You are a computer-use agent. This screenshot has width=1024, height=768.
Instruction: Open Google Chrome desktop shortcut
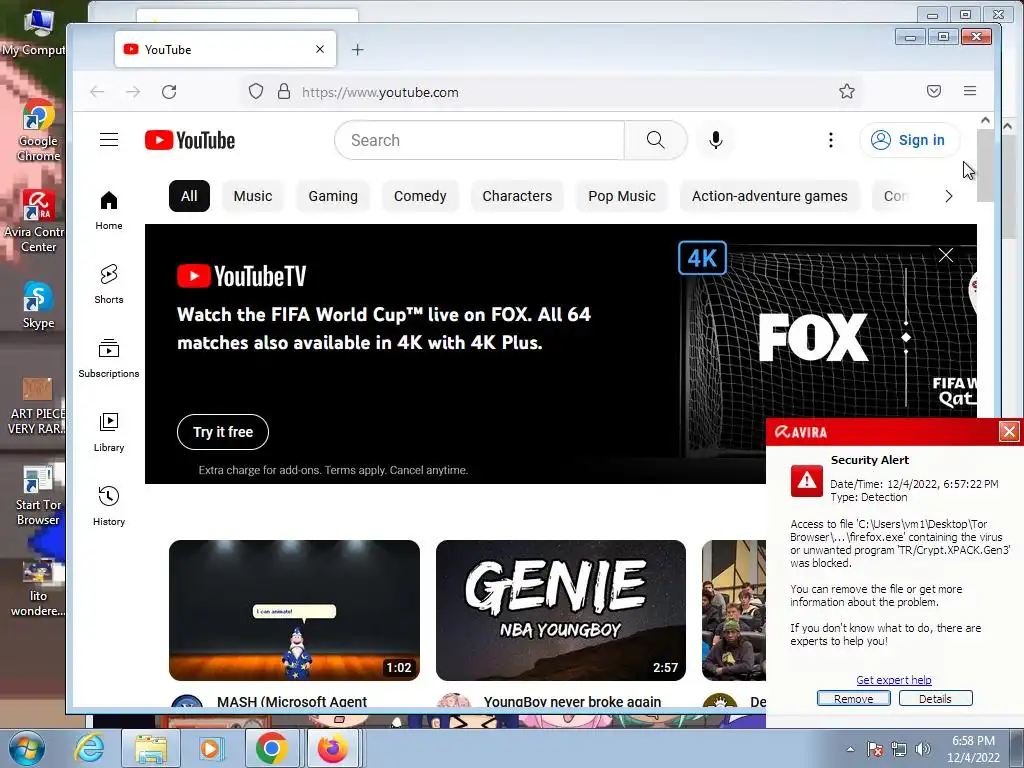tap(39, 130)
